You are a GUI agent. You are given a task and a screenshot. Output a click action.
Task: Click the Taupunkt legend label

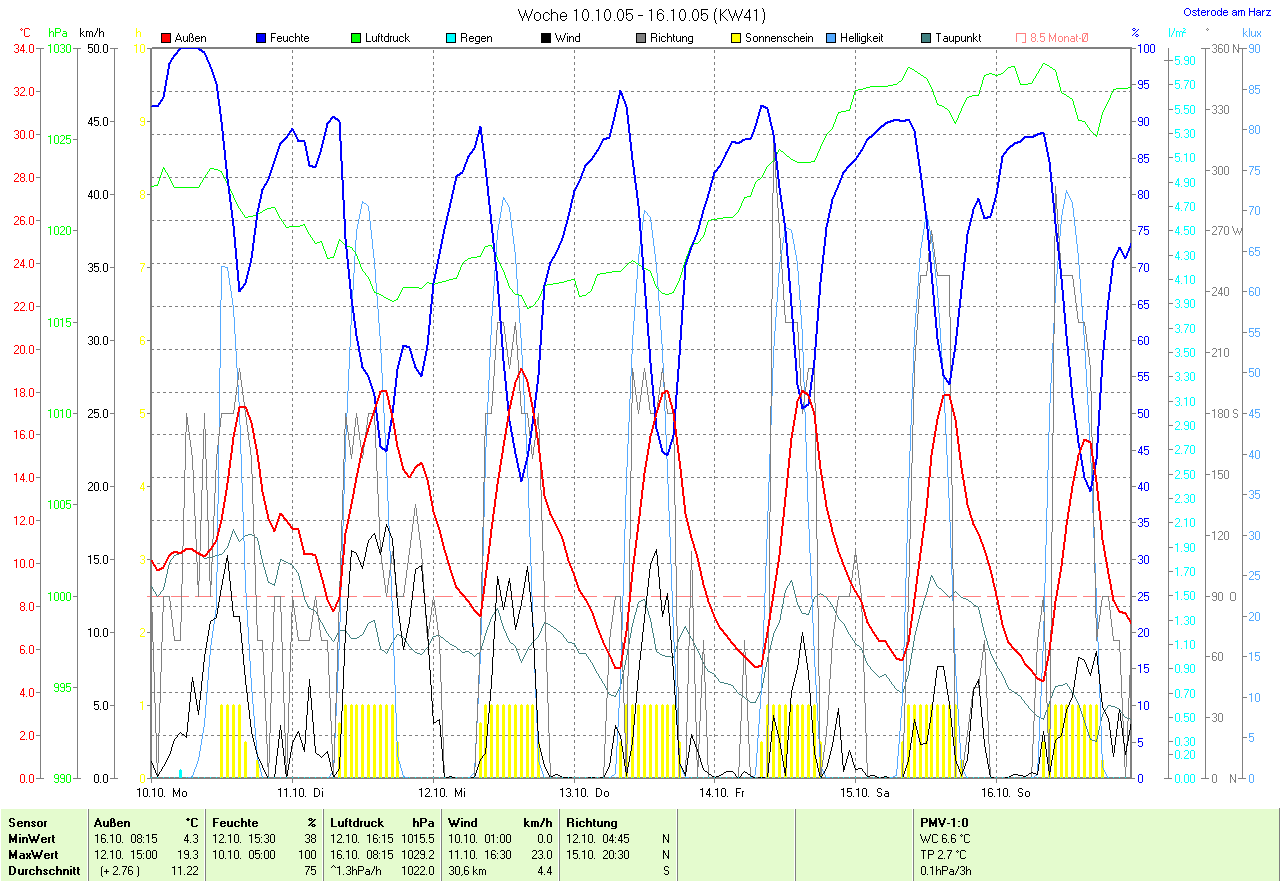(x=958, y=38)
